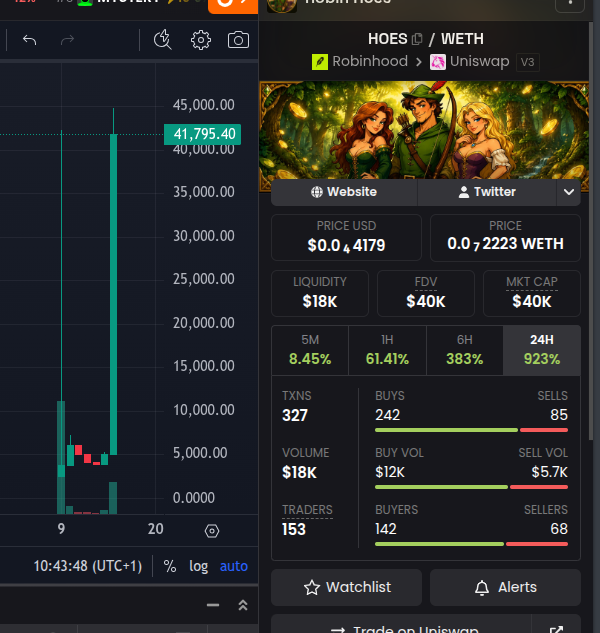Toggle the log scale mode
Image resolution: width=600 pixels, height=633 pixels.
click(x=198, y=566)
